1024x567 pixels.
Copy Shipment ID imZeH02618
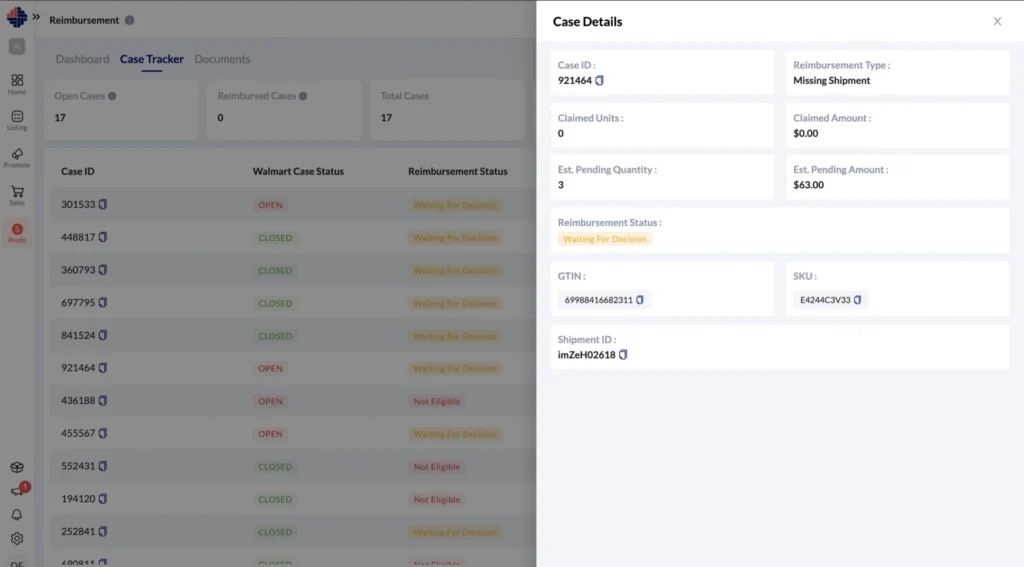(623, 355)
